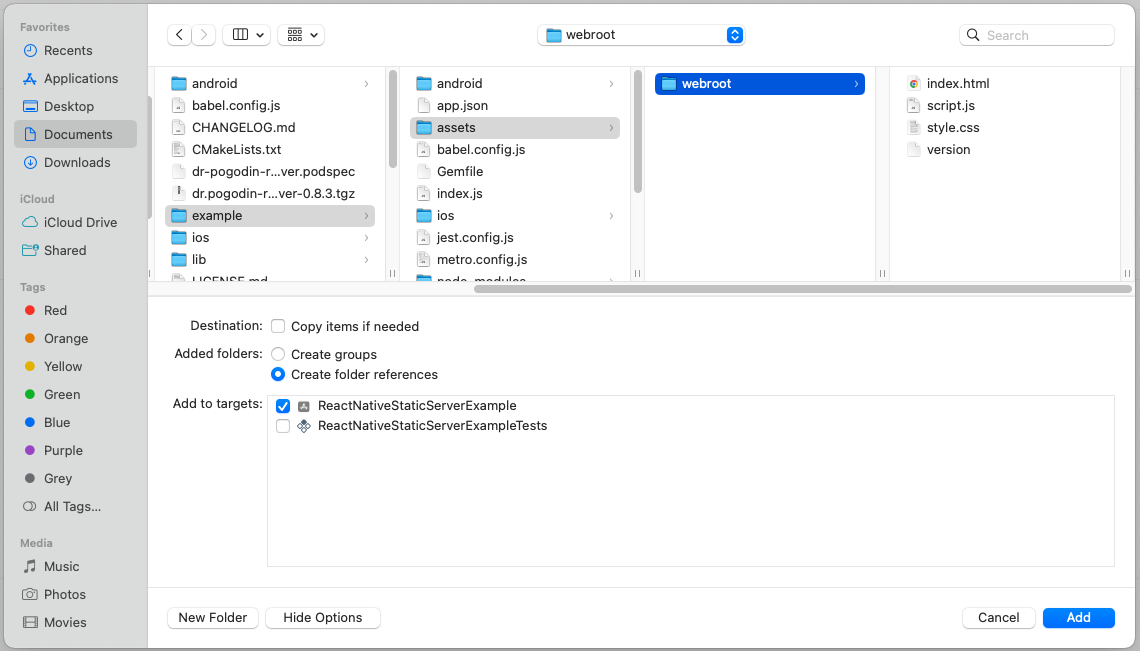Choose Create folder references
Image resolution: width=1140 pixels, height=651 pixels.
coord(278,375)
